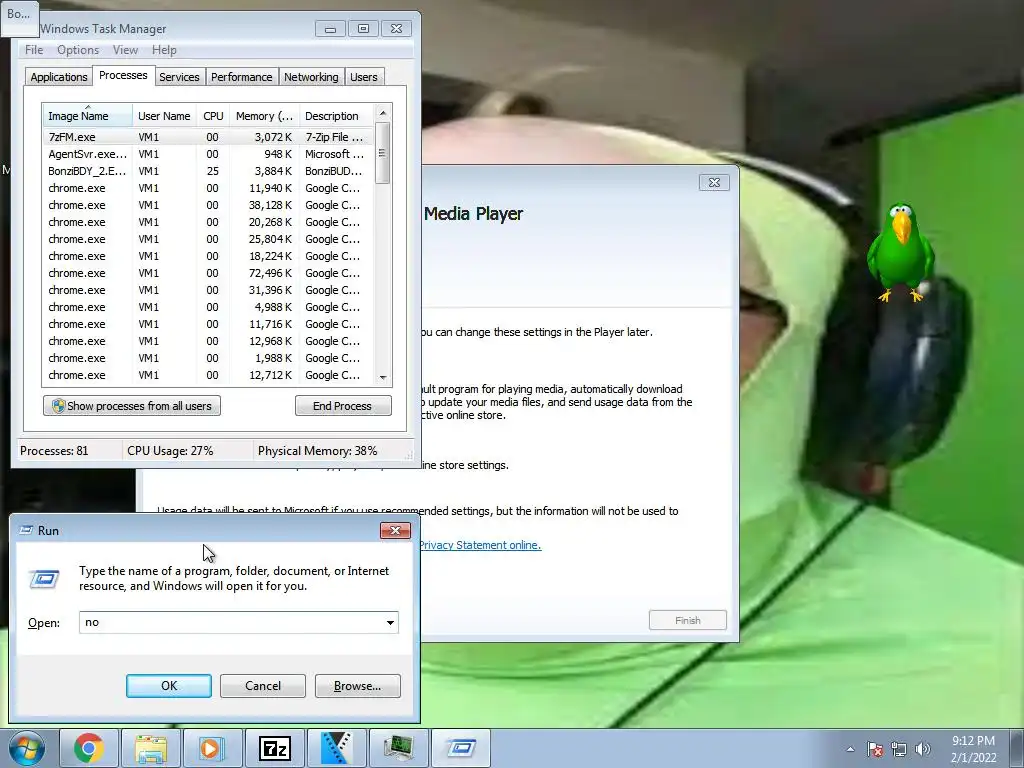Click the End Process button
Image resolution: width=1024 pixels, height=768 pixels.
coord(343,406)
